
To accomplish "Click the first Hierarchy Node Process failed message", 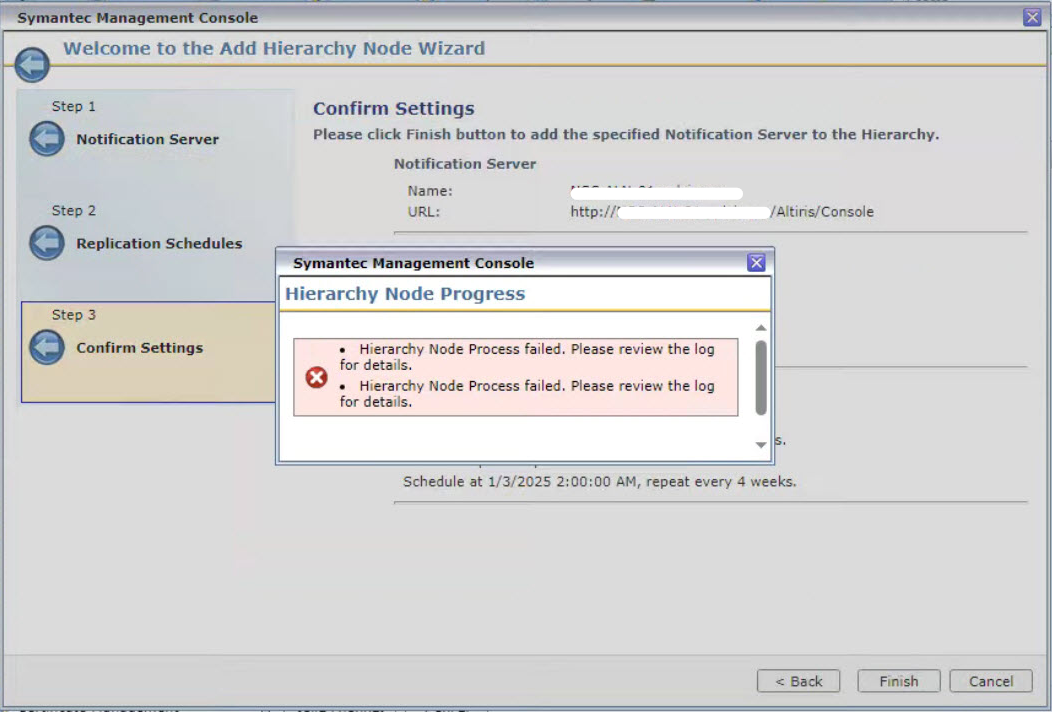I will pos(527,357).
